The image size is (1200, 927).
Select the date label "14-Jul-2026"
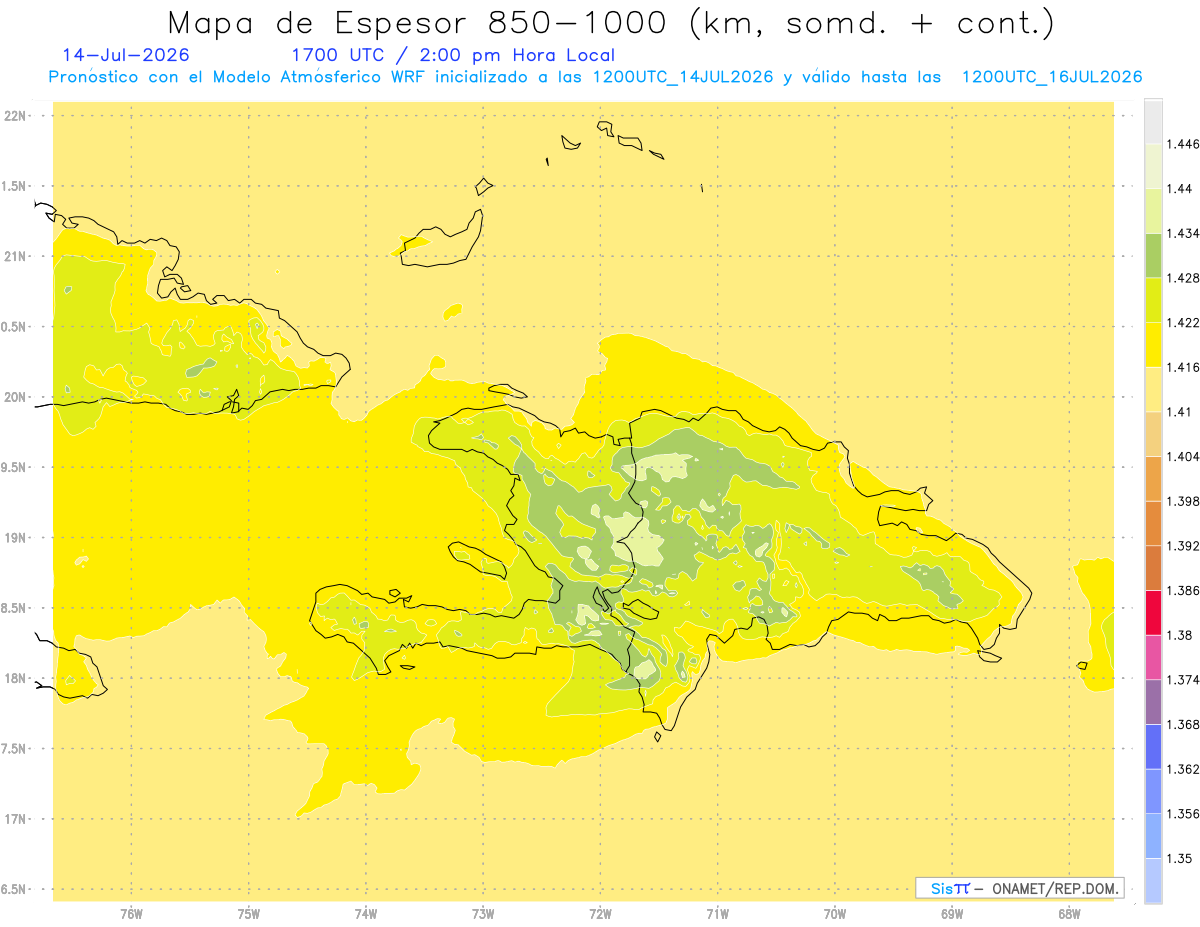click(x=126, y=55)
